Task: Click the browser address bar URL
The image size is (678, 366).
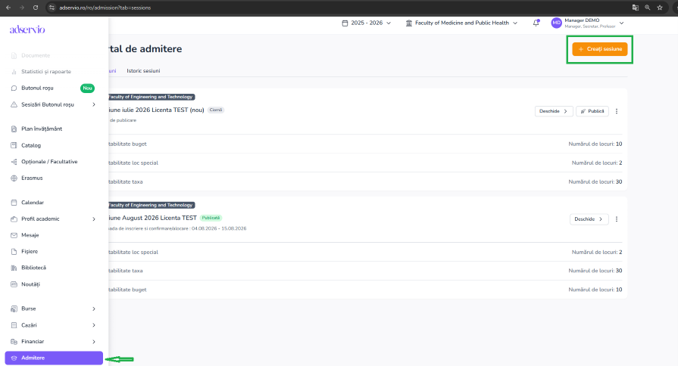Action: [x=105, y=8]
